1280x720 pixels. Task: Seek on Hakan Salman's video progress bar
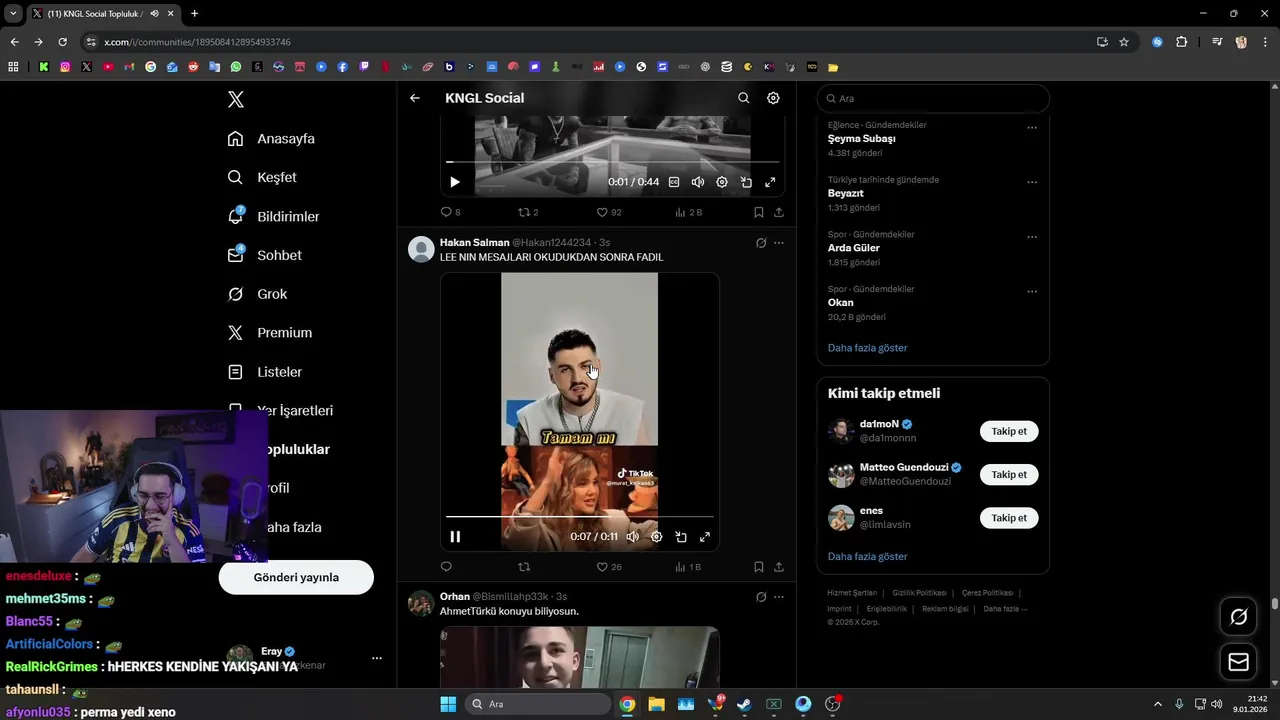tap(580, 517)
